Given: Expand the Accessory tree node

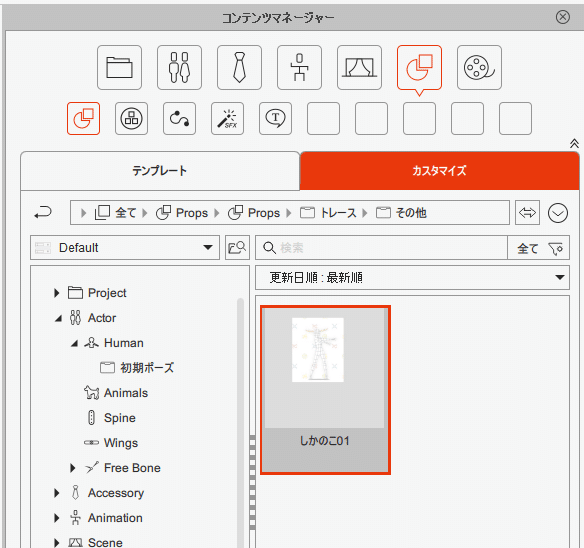Looking at the screenshot, I should pyautogui.click(x=57, y=493).
